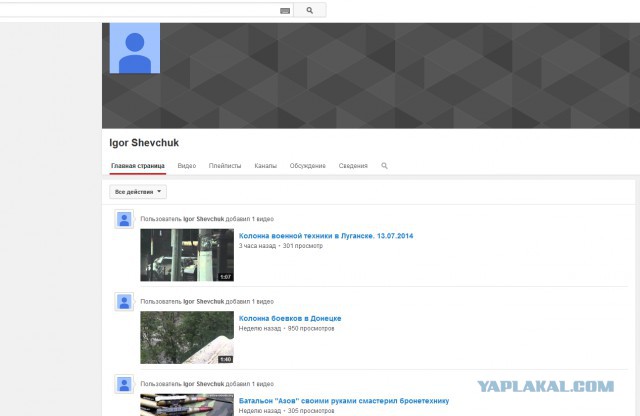Viewport: 640px width, 416px height.
Task: Click the text 'Неделю назад · 305 просмотров'
Action: (x=287, y=411)
